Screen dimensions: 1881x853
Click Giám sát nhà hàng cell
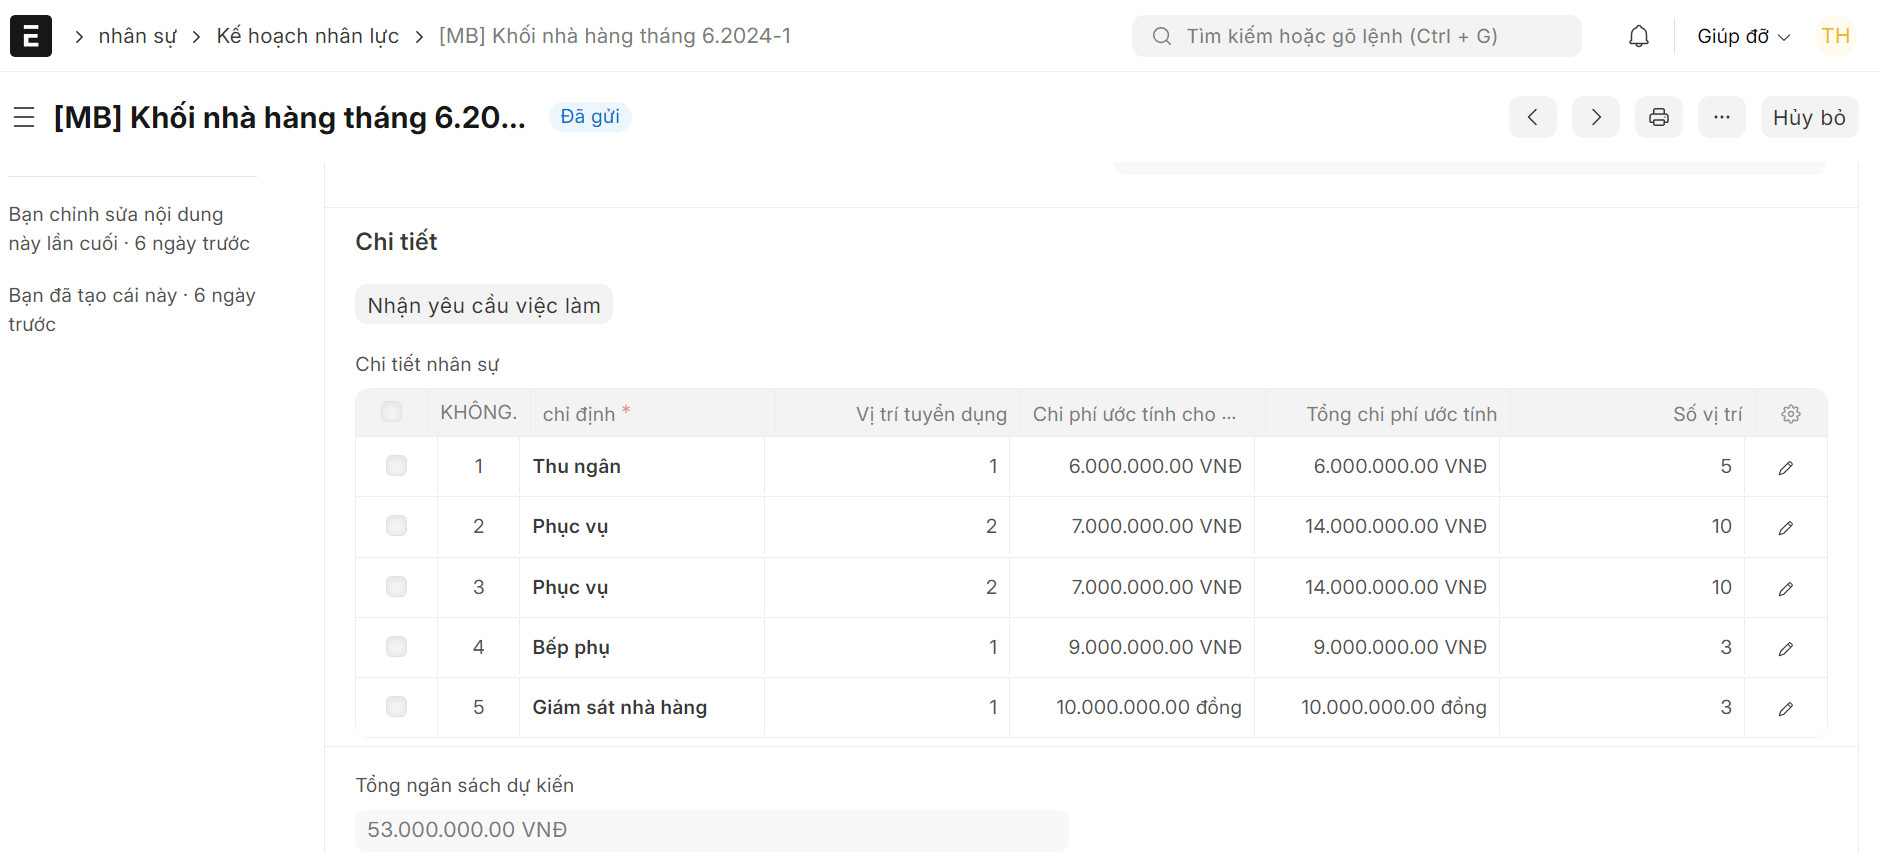pos(641,708)
